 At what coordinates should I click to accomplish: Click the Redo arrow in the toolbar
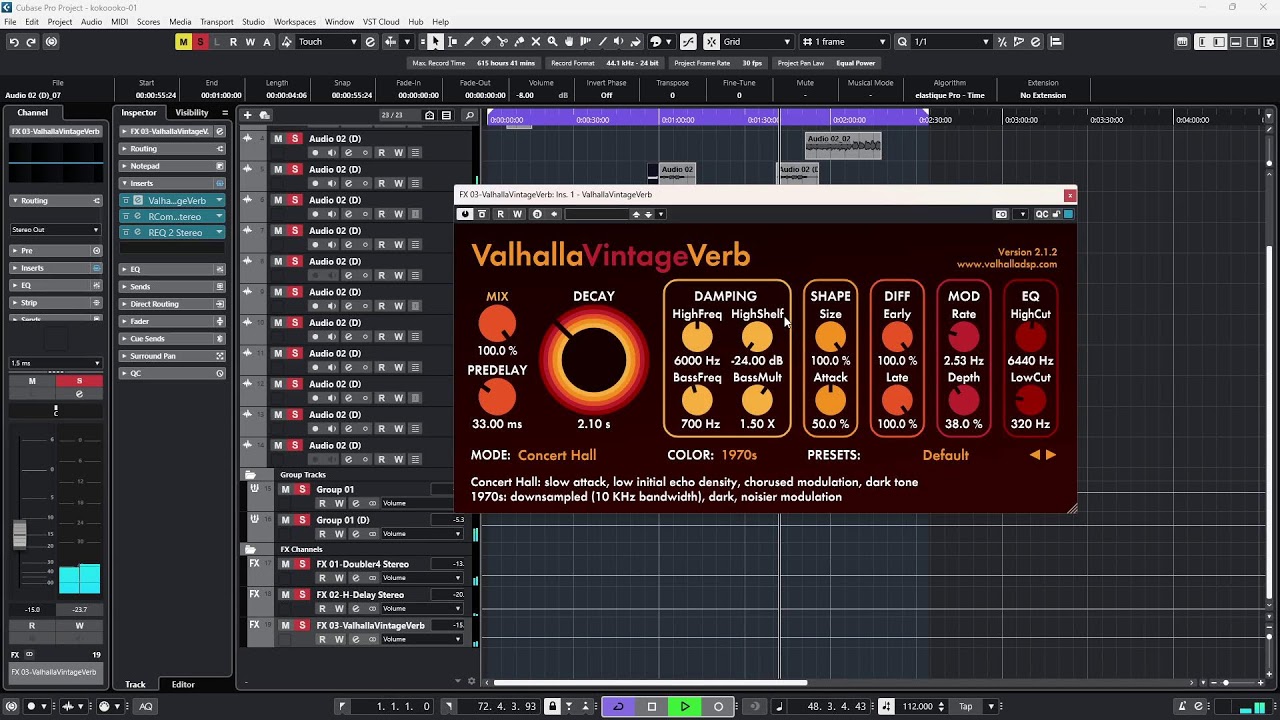click(x=31, y=42)
